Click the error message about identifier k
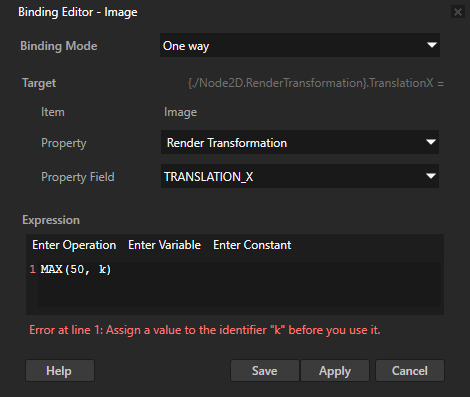 click(x=205, y=330)
